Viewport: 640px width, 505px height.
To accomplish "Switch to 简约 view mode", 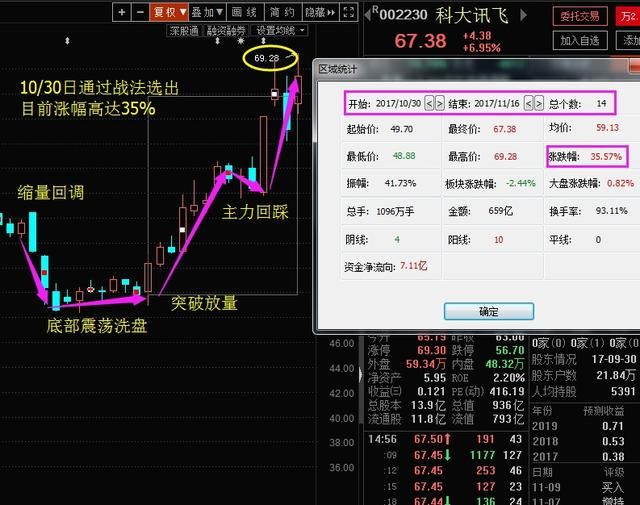I will click(283, 12).
